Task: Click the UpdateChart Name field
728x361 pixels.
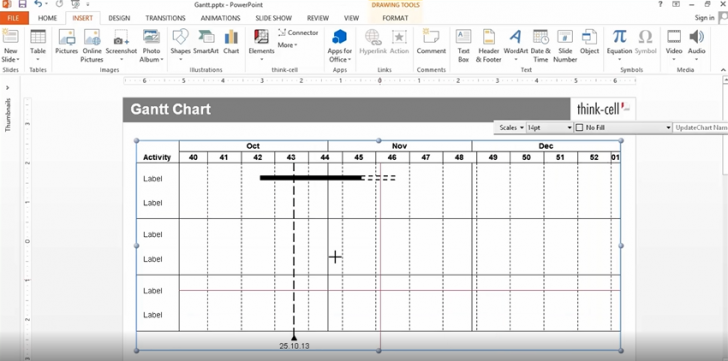Action: pyautogui.click(x=701, y=127)
